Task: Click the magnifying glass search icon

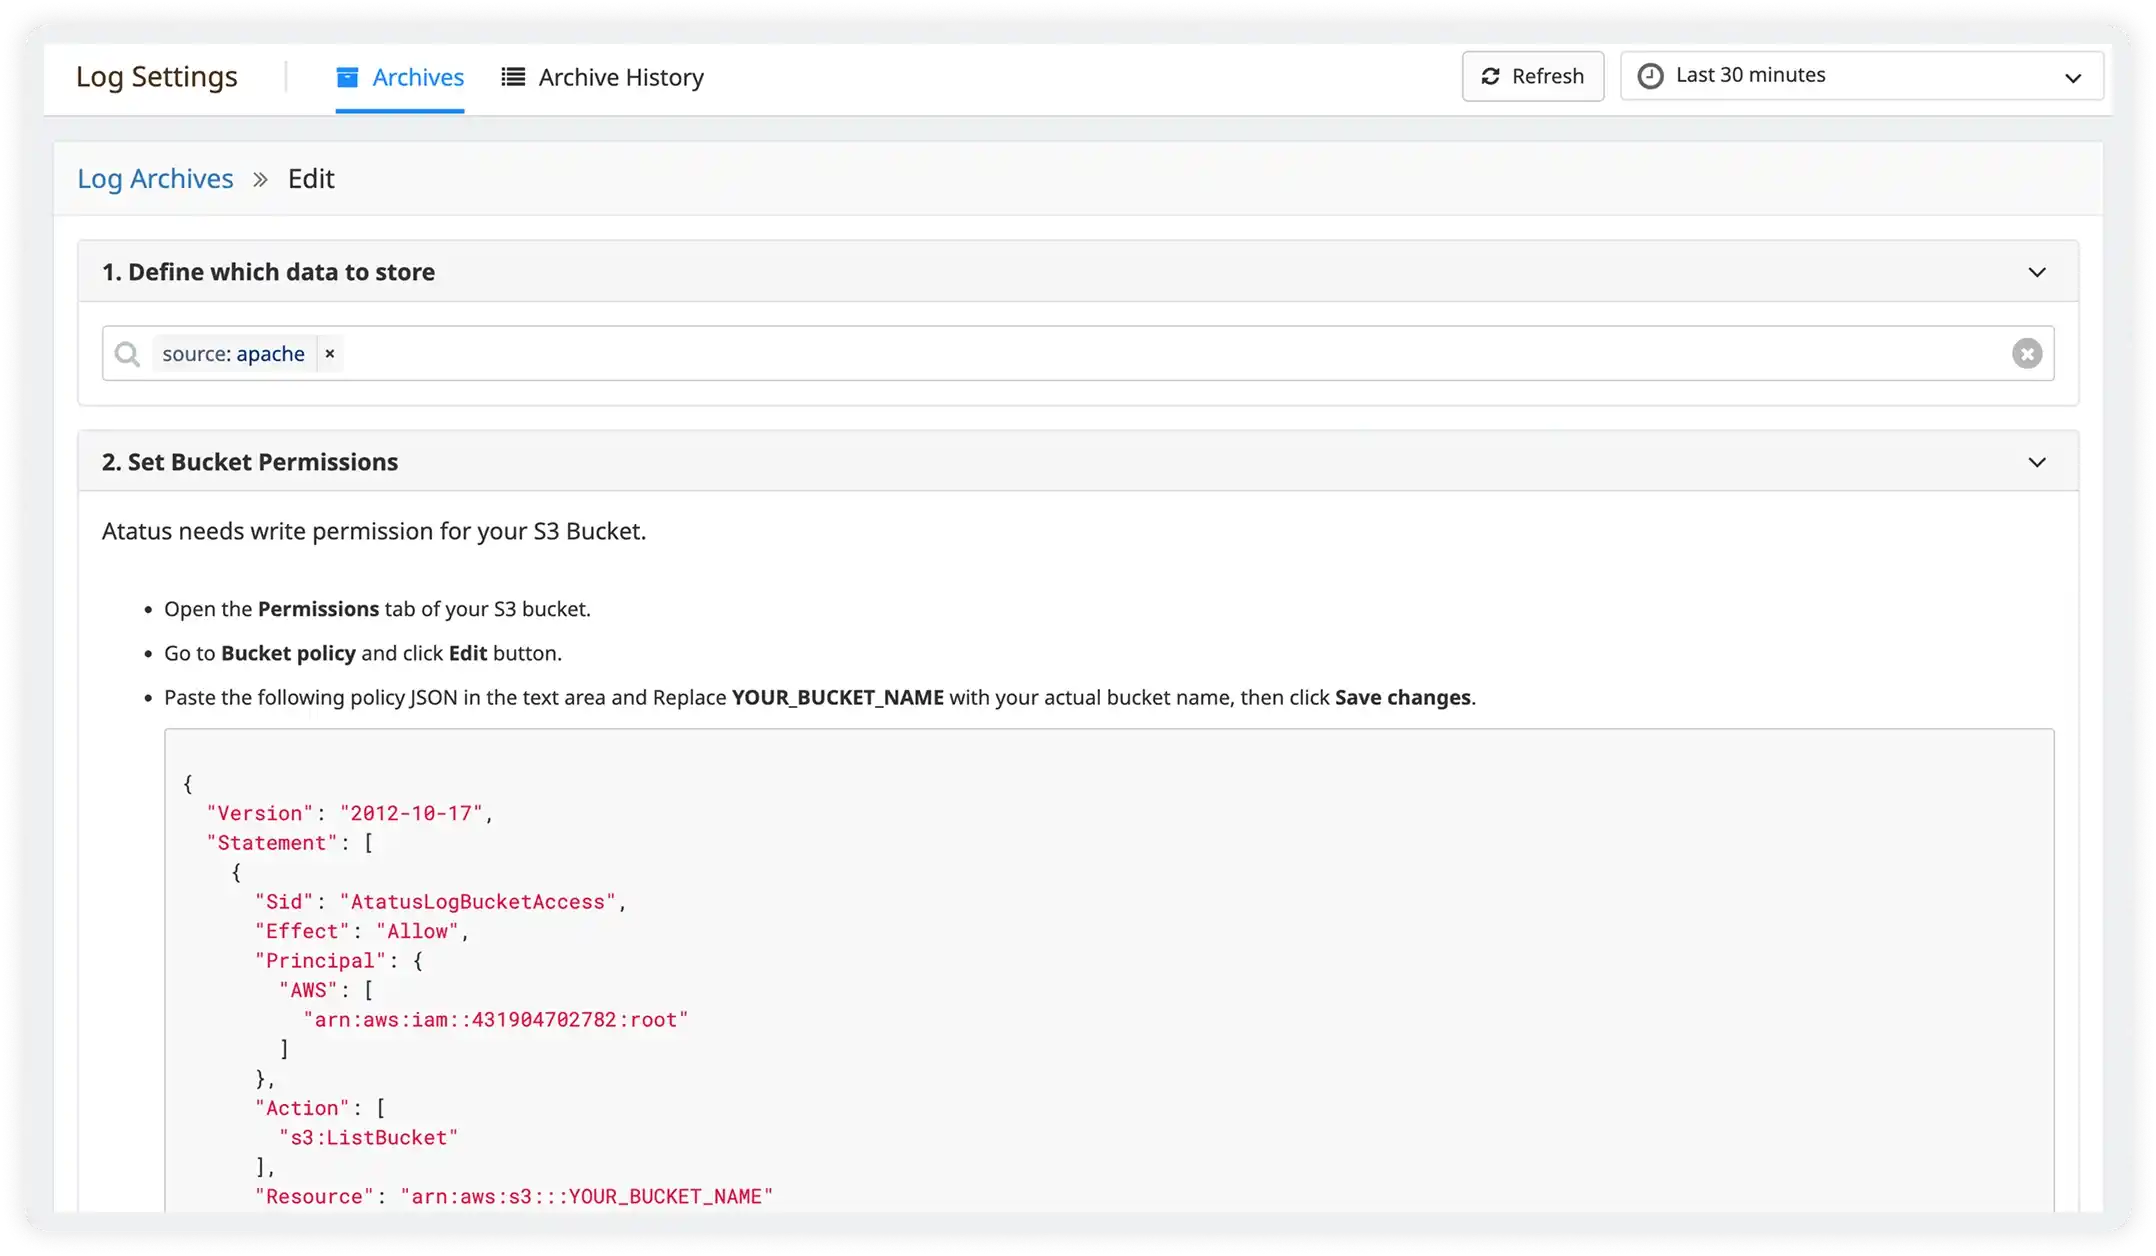Action: pyautogui.click(x=127, y=353)
